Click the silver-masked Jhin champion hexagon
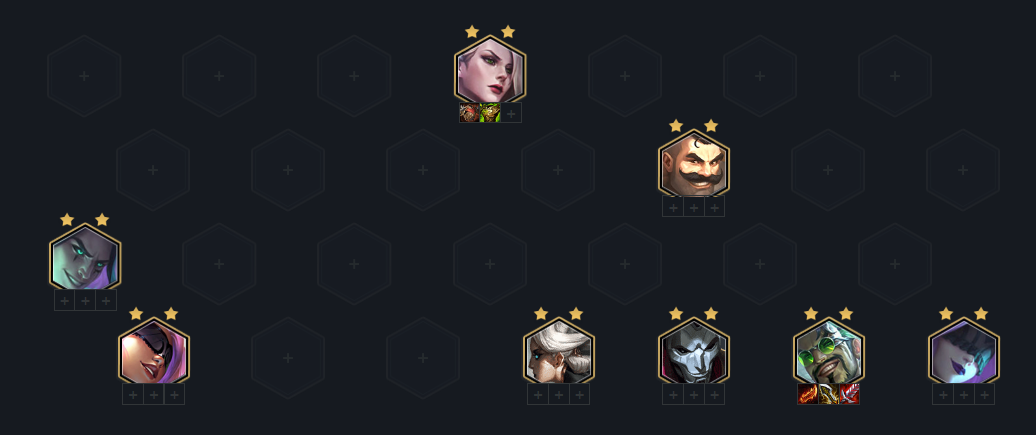This screenshot has width=1036, height=435. [694, 352]
